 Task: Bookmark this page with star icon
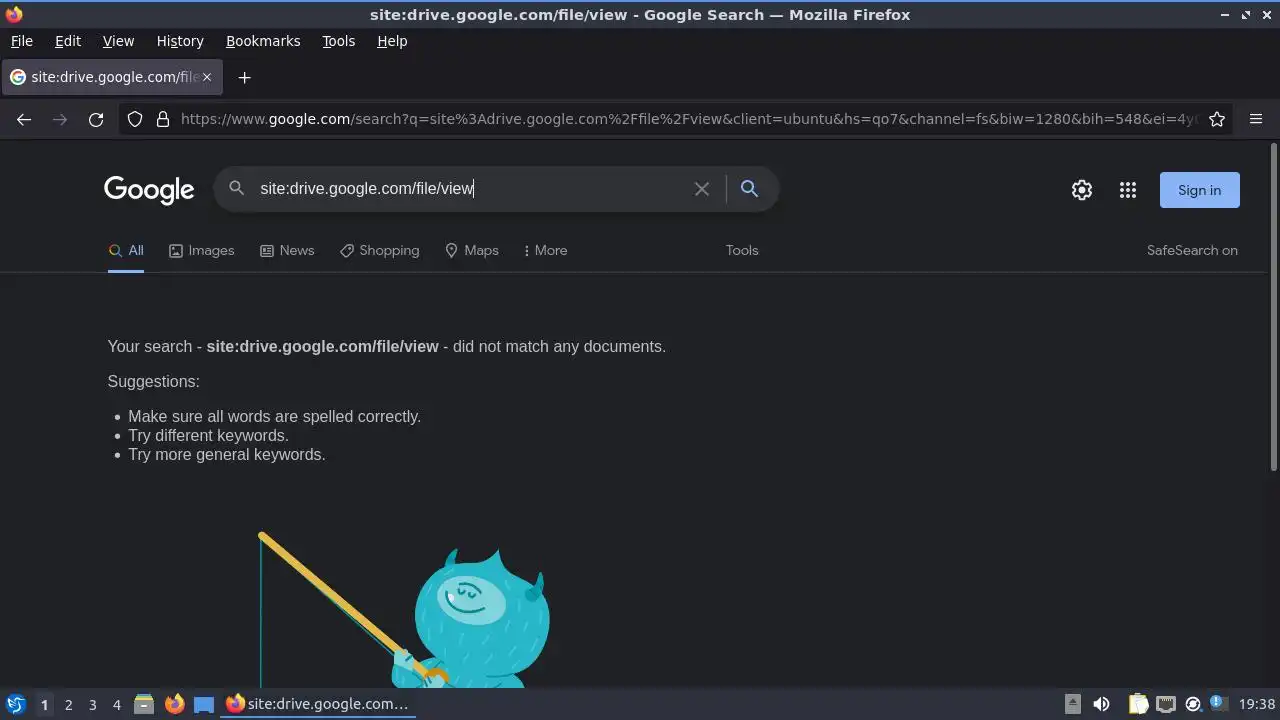(1217, 119)
